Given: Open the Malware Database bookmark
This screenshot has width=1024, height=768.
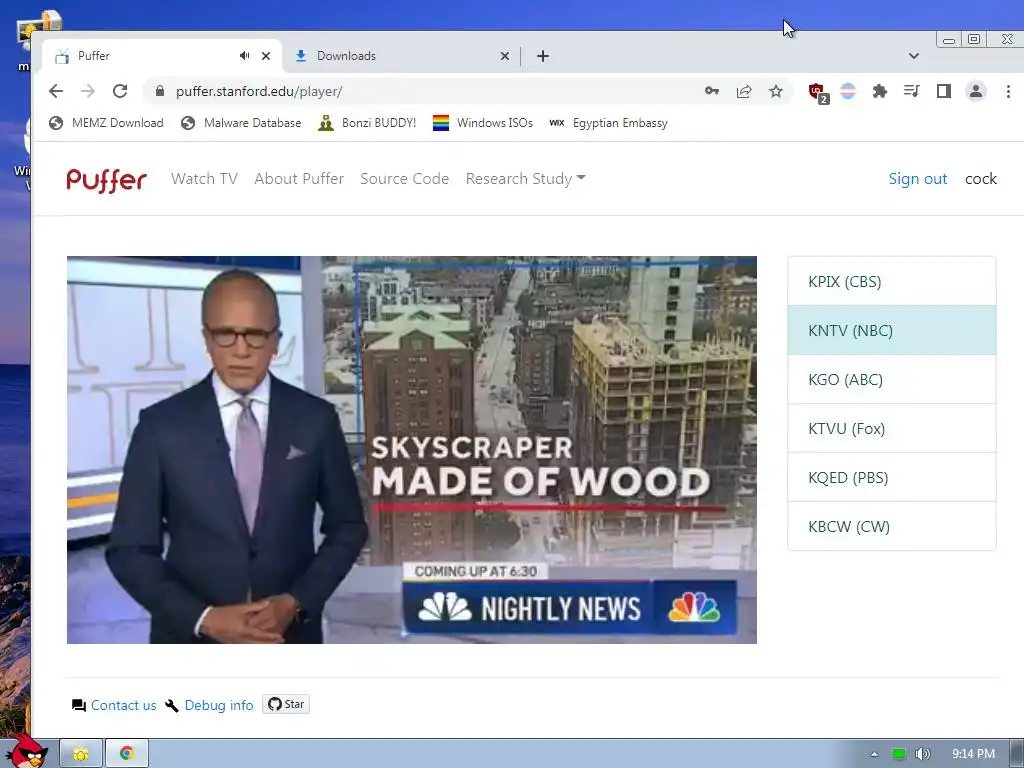Looking at the screenshot, I should pyautogui.click(x=241, y=123).
